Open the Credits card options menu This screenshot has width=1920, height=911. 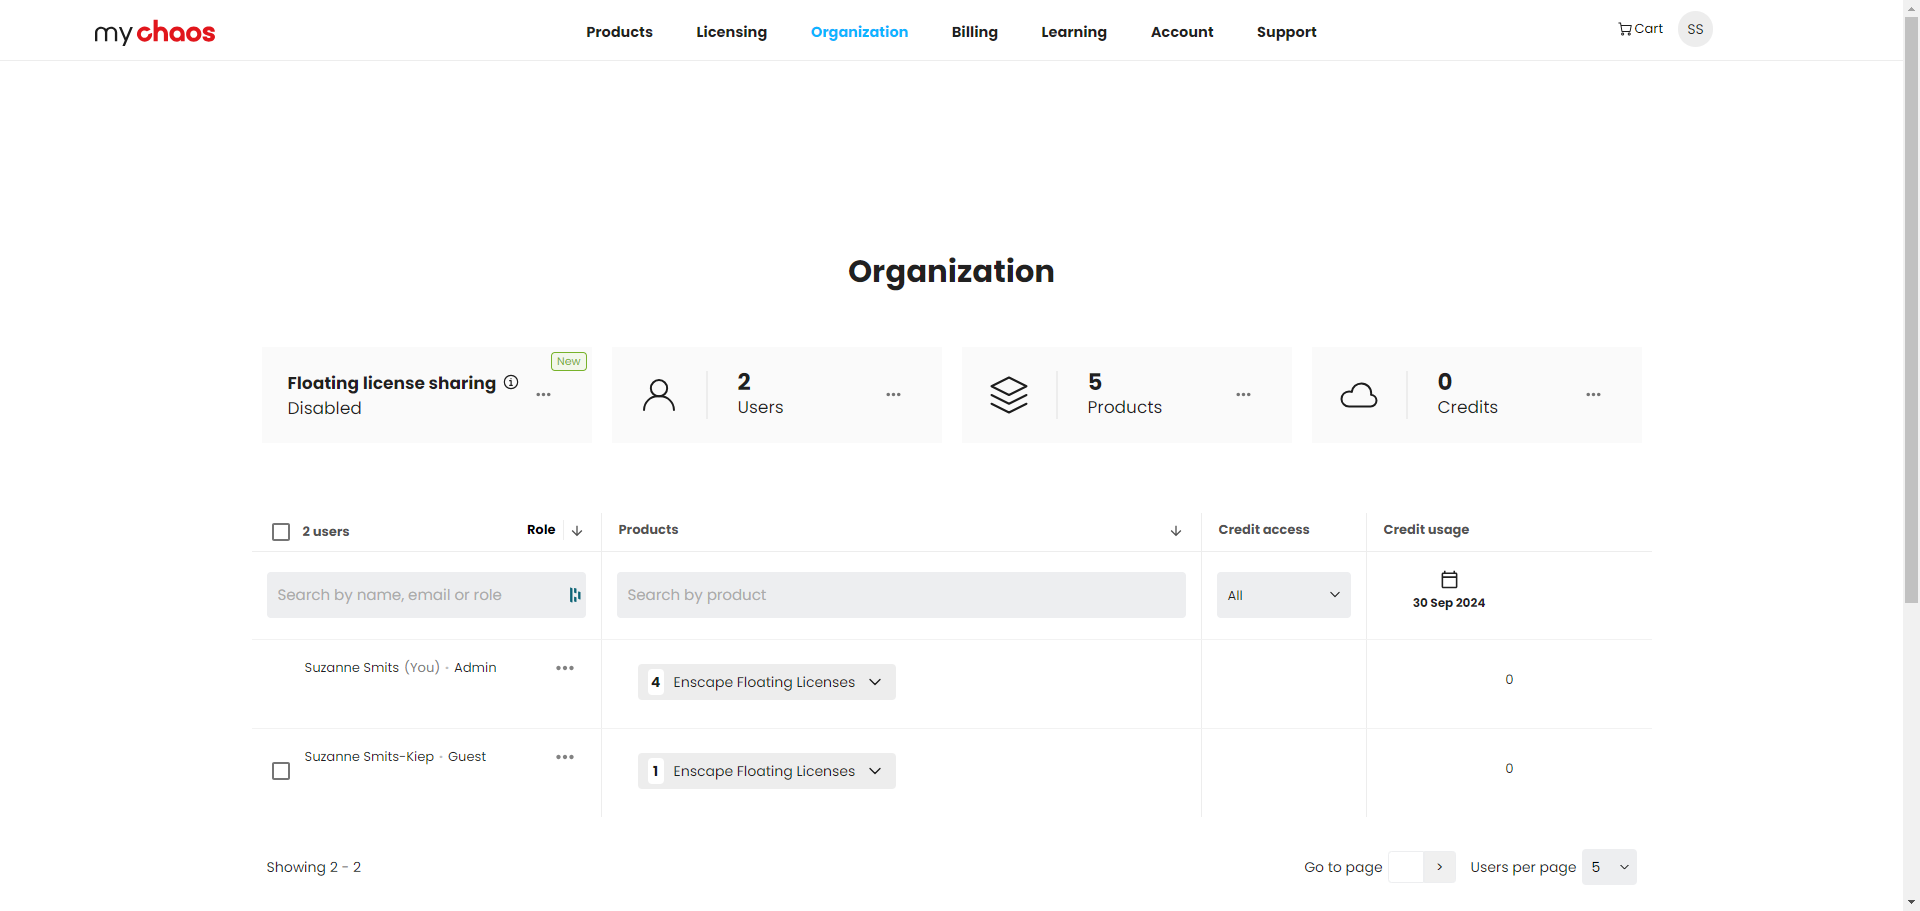[x=1593, y=395]
